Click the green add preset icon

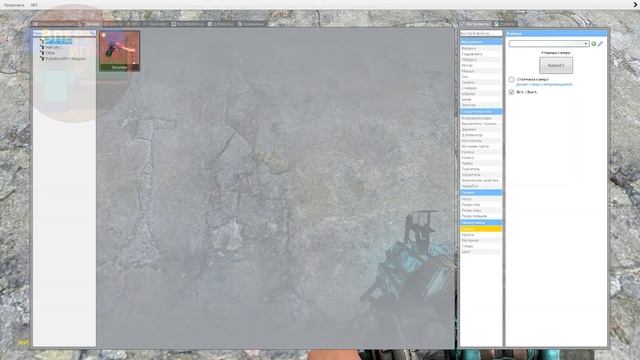pyautogui.click(x=593, y=44)
